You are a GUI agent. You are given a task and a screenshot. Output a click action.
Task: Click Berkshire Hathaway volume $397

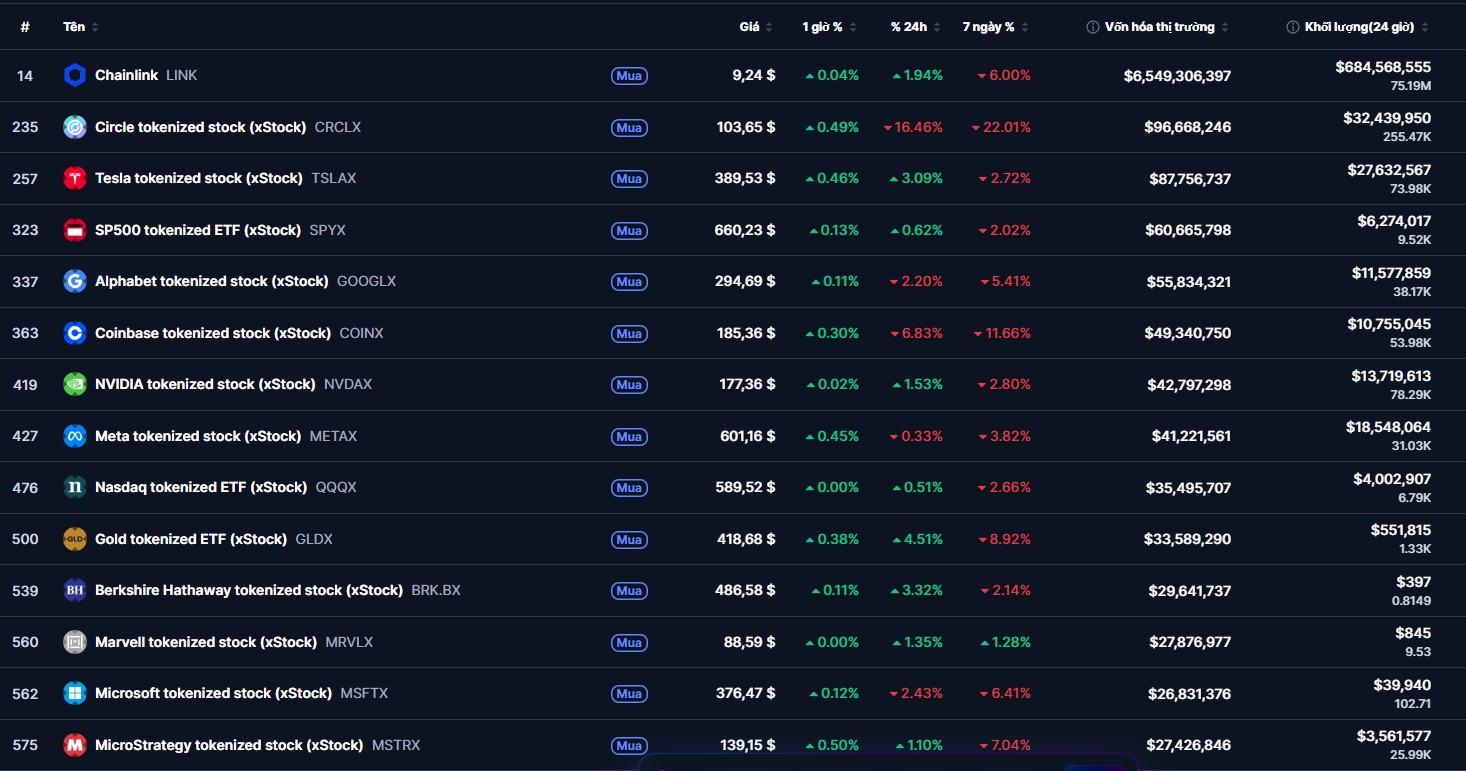pyautogui.click(x=1413, y=582)
